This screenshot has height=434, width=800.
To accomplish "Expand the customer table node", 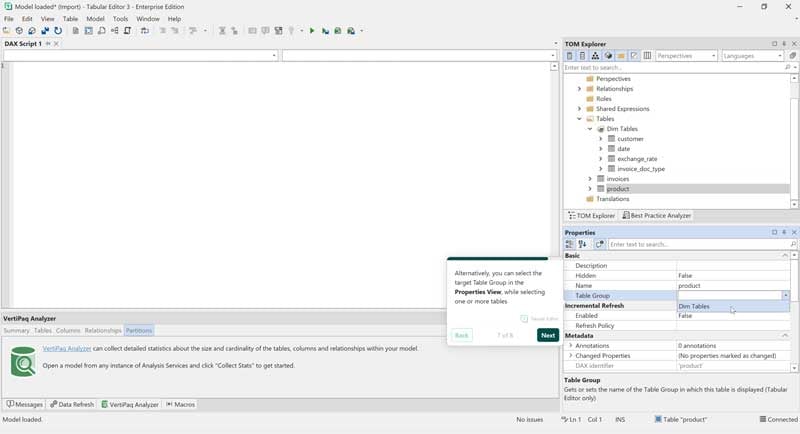I will point(601,139).
